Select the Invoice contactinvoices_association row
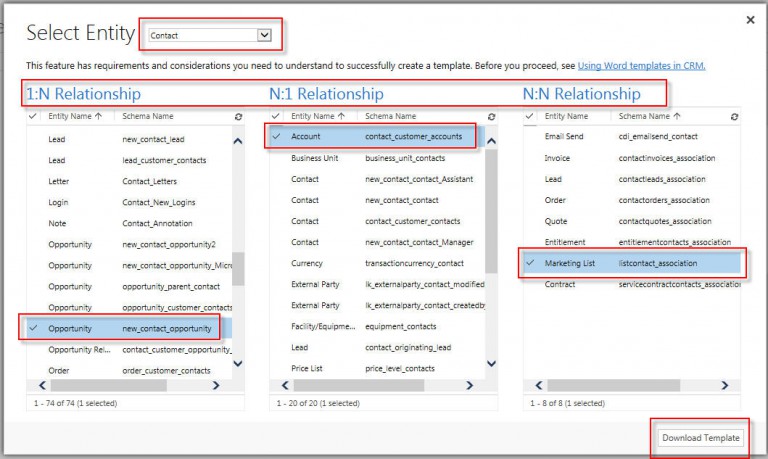This screenshot has width=768, height=459. pyautogui.click(x=632, y=158)
